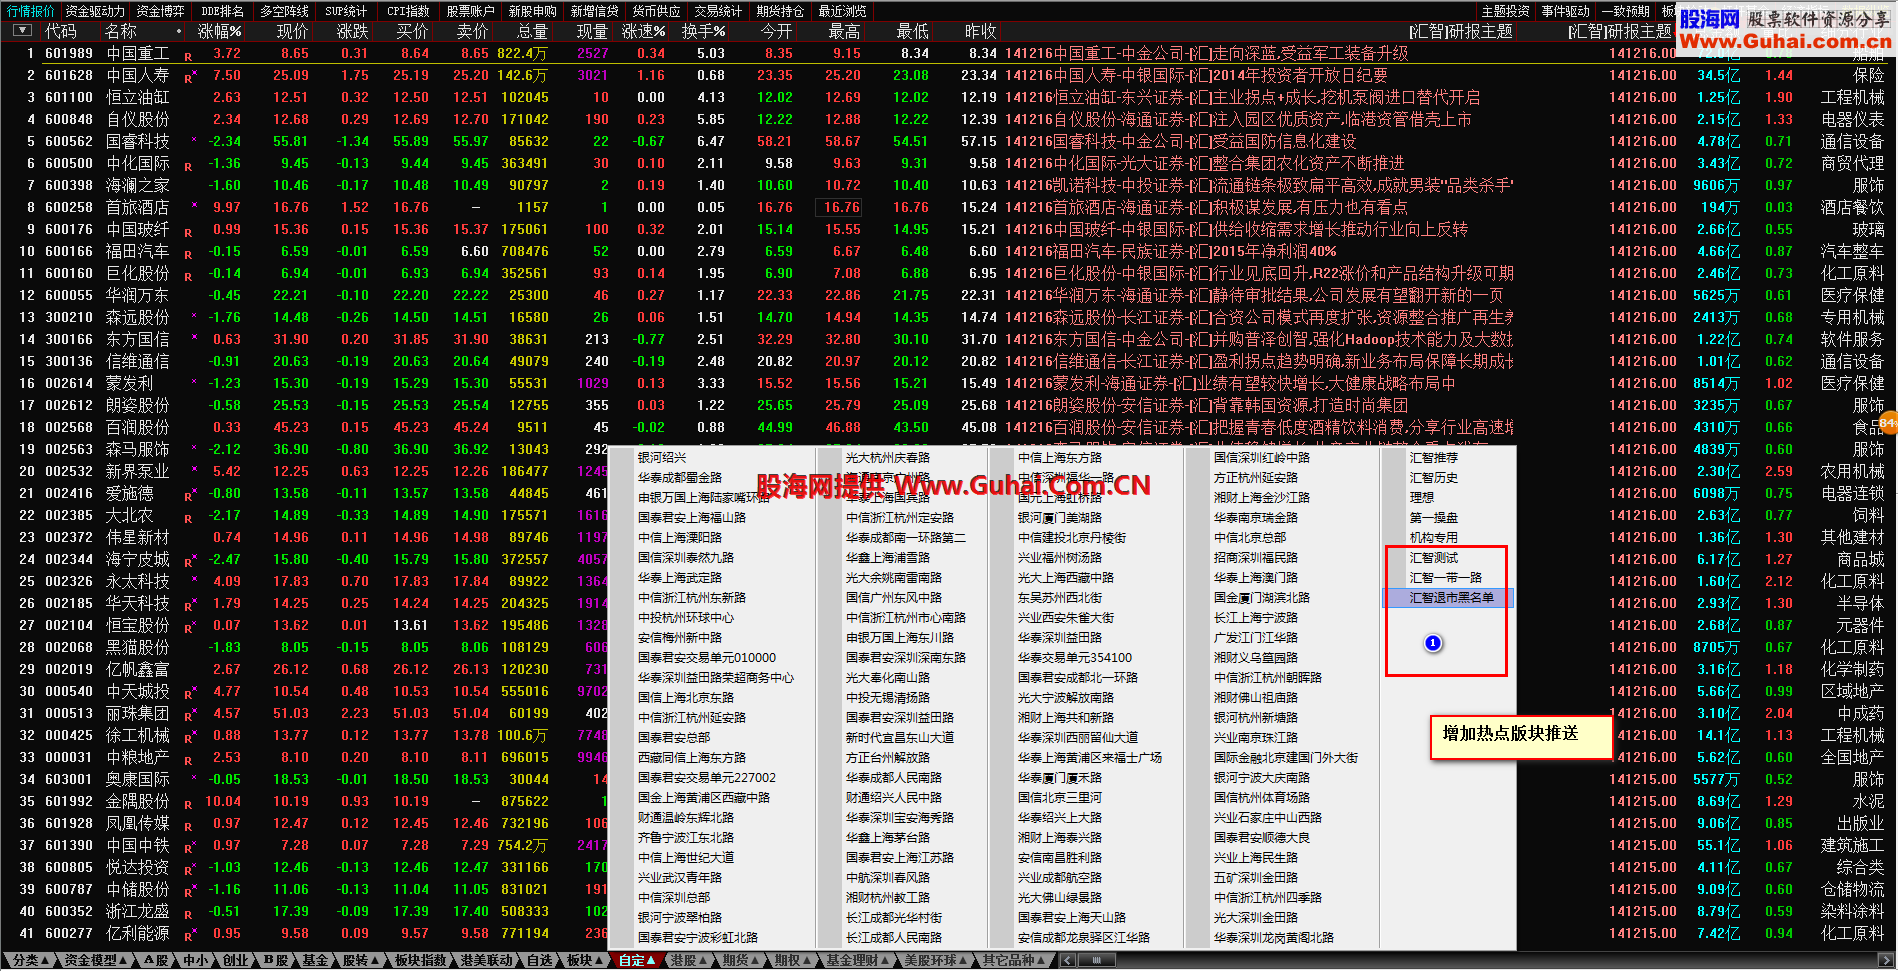Open the 中小 bottom tab
Viewport: 1898px width, 971px height.
(196, 960)
